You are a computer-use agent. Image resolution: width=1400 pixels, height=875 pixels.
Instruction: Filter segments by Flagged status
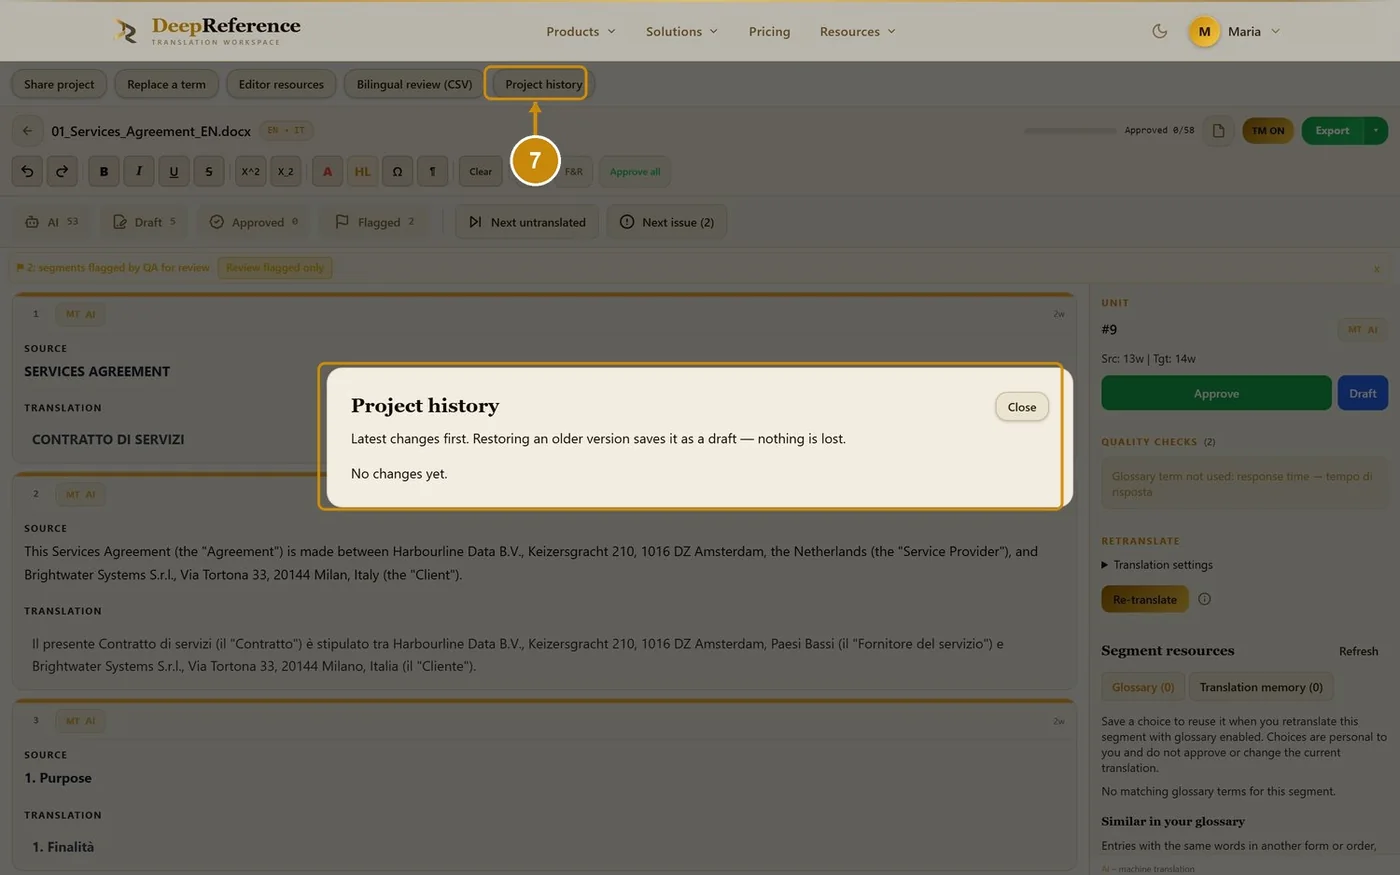click(x=375, y=222)
